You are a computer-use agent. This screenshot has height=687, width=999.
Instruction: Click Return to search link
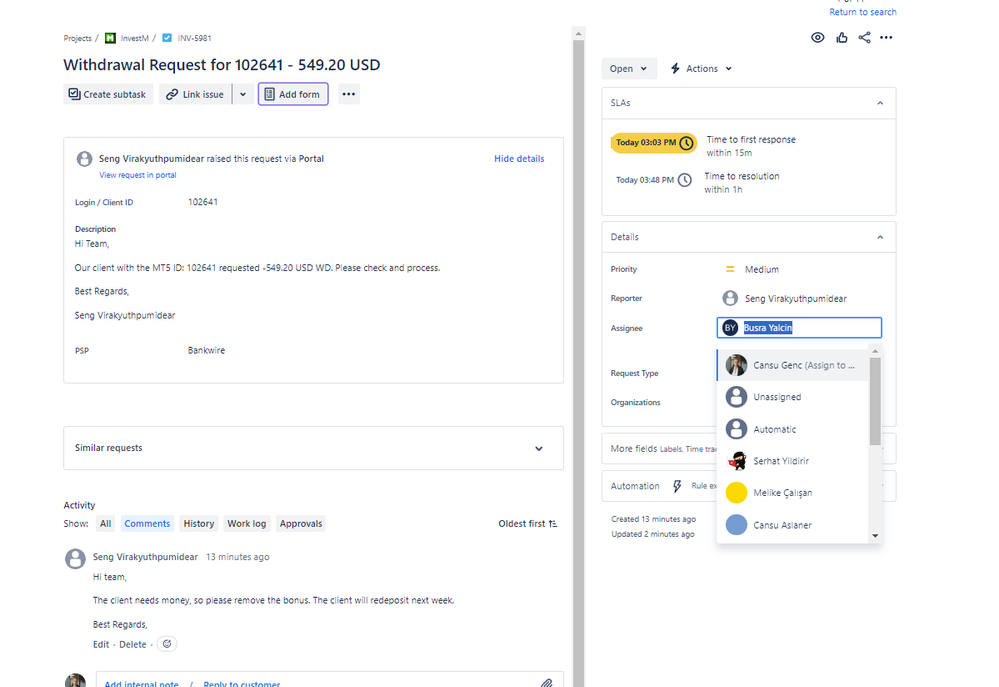click(x=863, y=12)
